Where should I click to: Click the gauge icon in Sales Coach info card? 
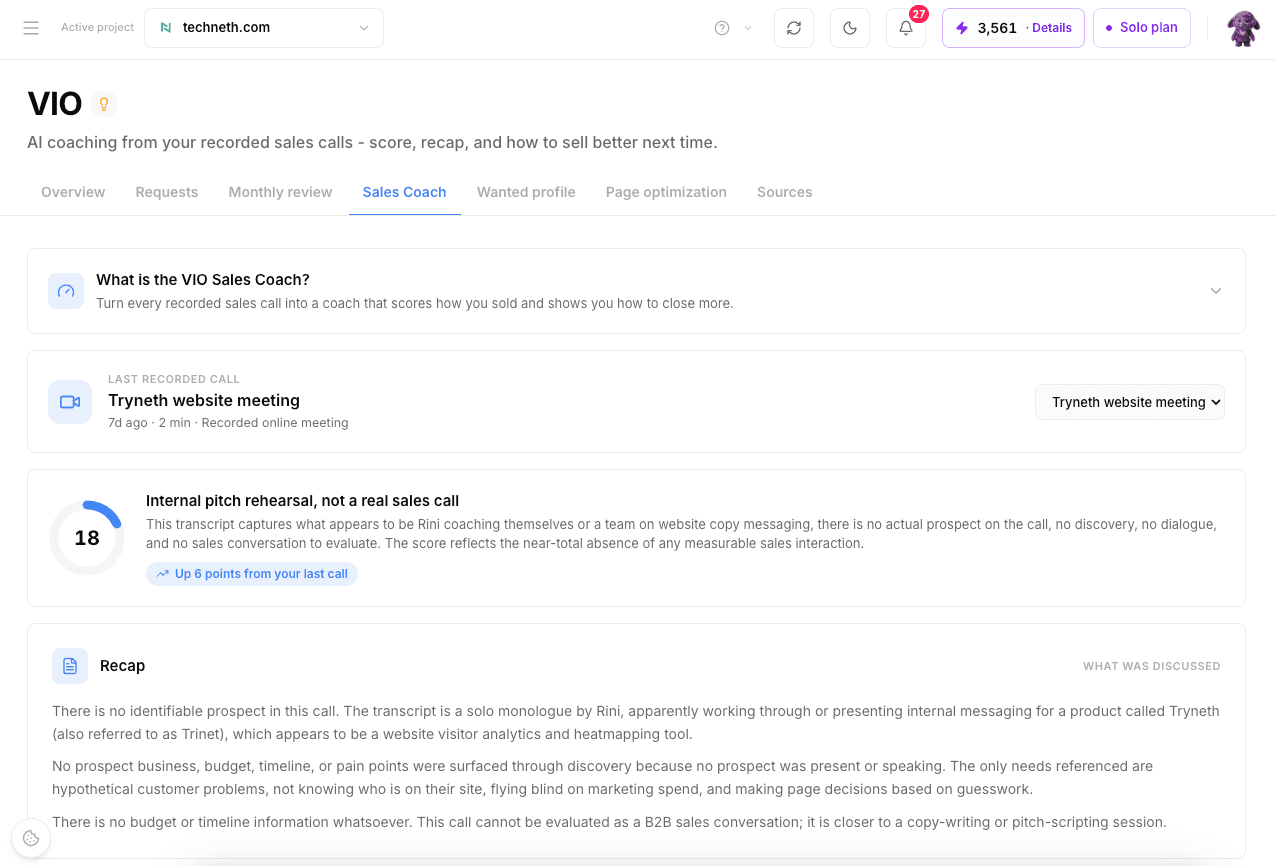point(66,291)
